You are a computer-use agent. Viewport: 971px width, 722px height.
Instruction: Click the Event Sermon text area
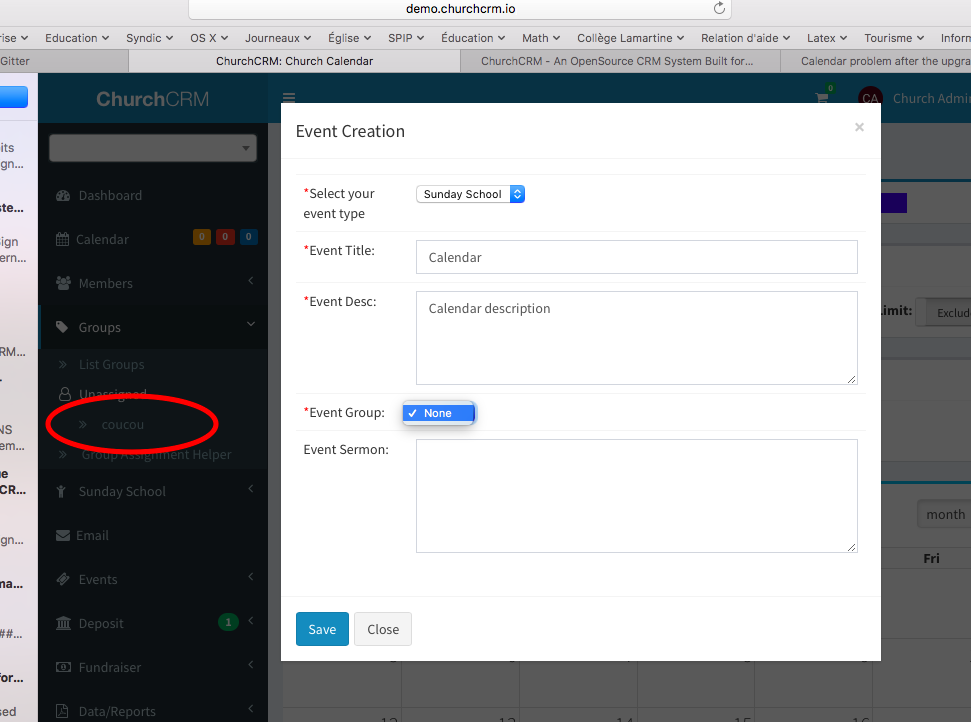click(637, 496)
